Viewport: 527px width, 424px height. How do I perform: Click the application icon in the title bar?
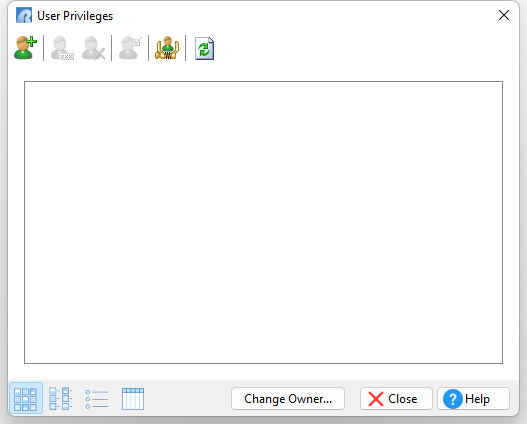point(24,15)
